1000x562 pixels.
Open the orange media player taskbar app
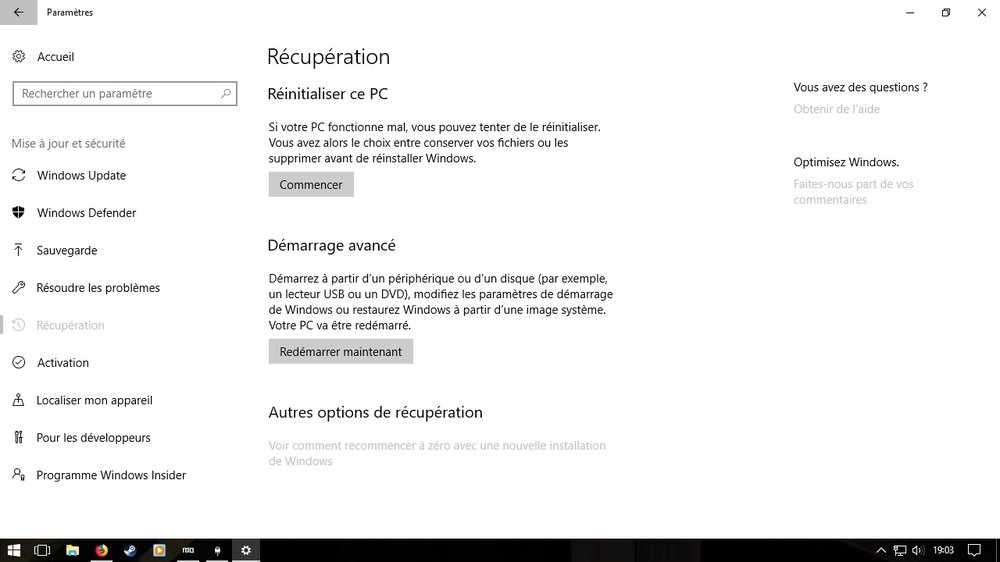click(159, 550)
